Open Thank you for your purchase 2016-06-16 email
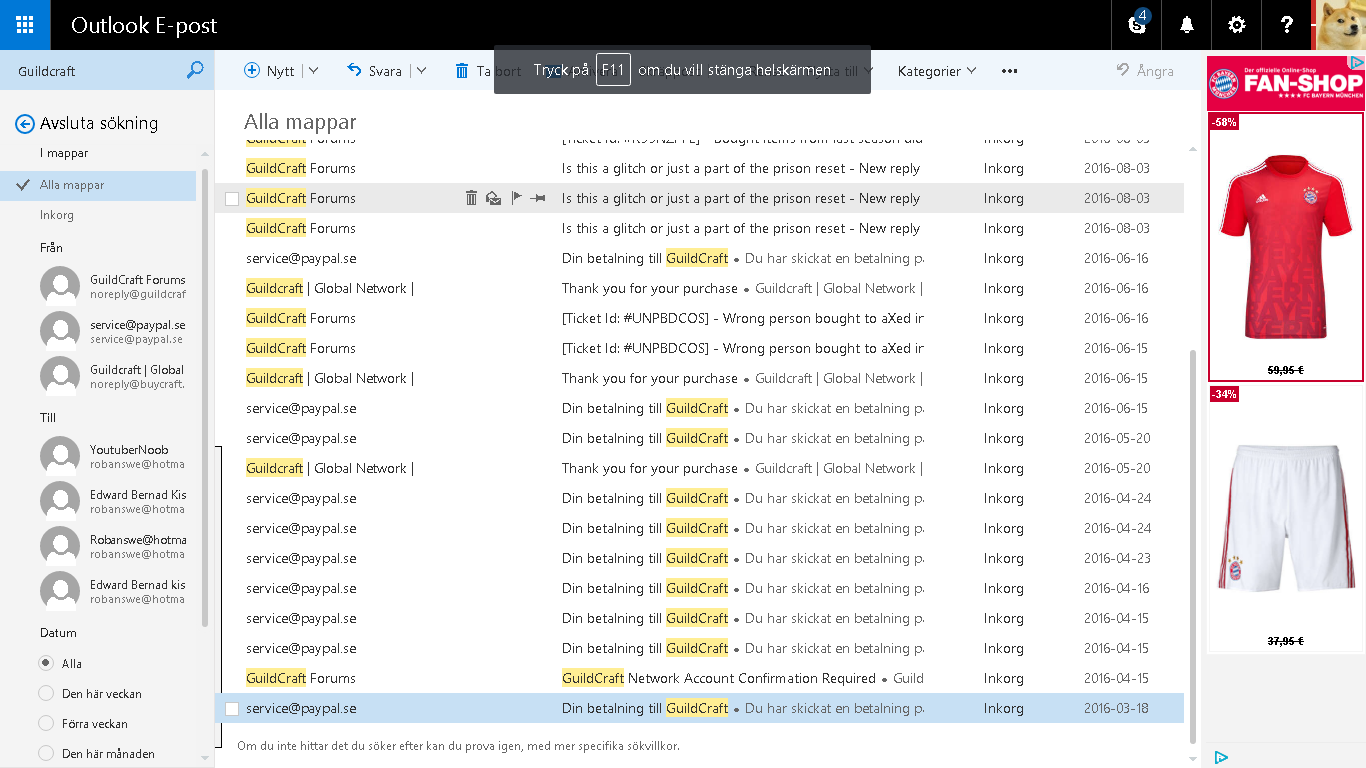 pos(699,288)
